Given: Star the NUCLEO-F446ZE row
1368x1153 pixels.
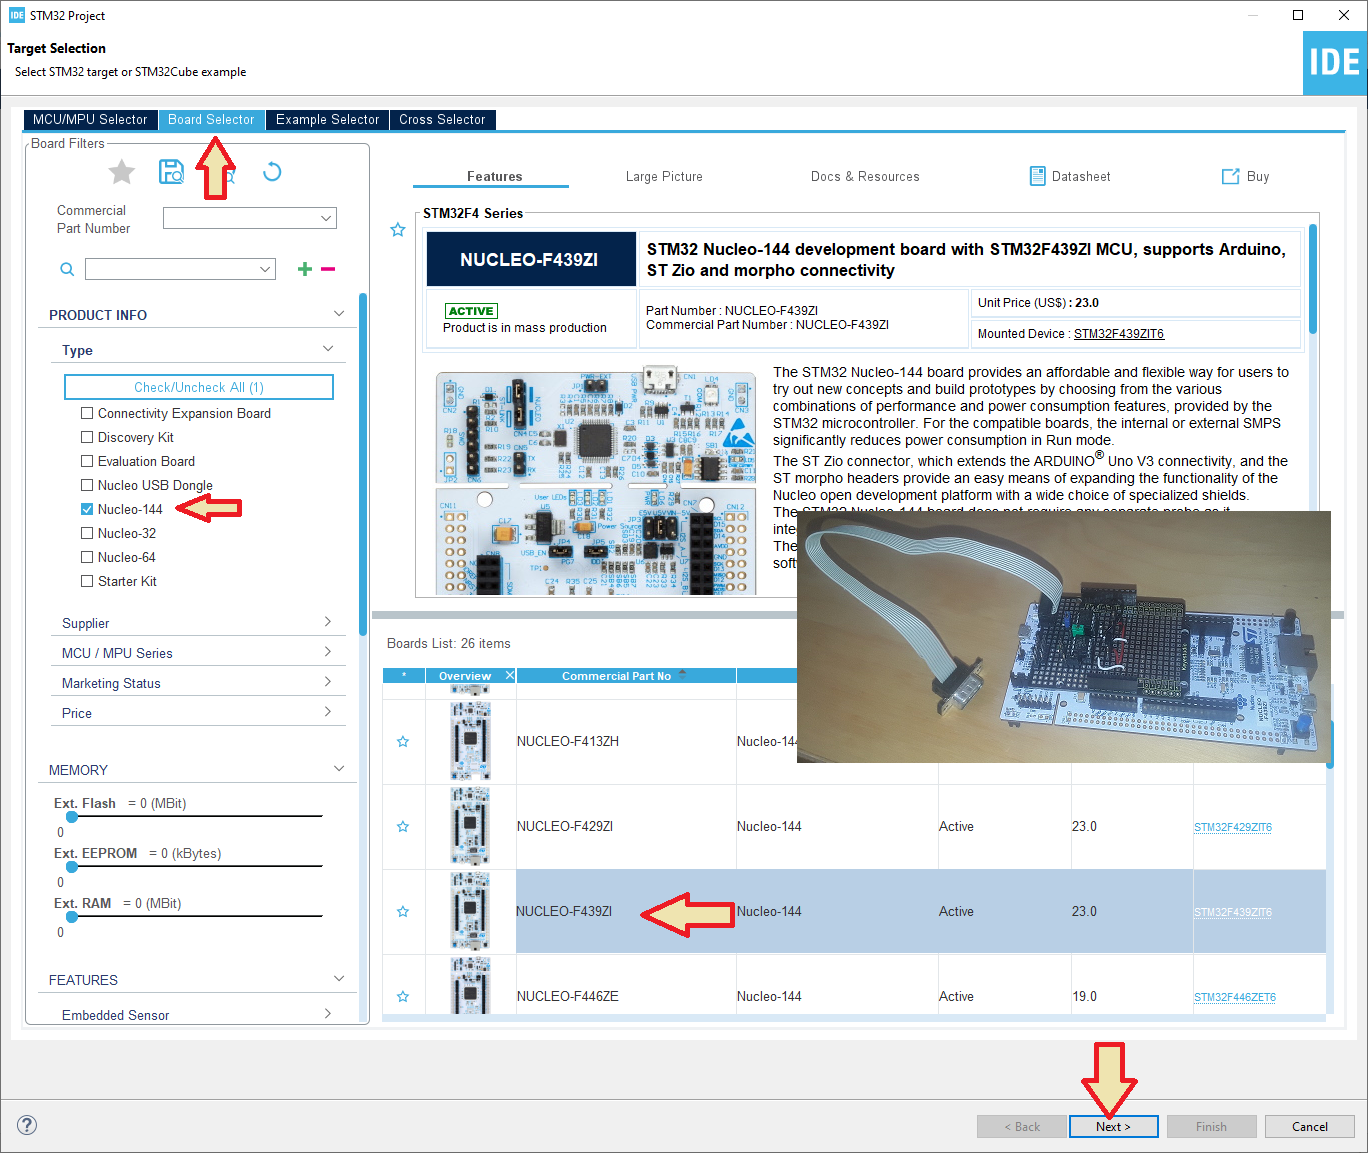Looking at the screenshot, I should [x=403, y=997].
